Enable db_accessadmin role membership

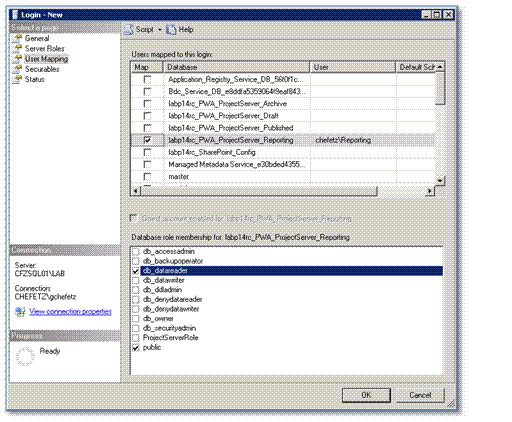tap(136, 252)
